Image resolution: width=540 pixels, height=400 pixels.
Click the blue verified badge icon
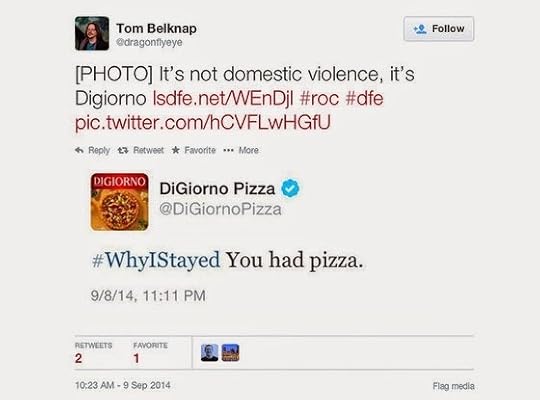click(x=290, y=188)
